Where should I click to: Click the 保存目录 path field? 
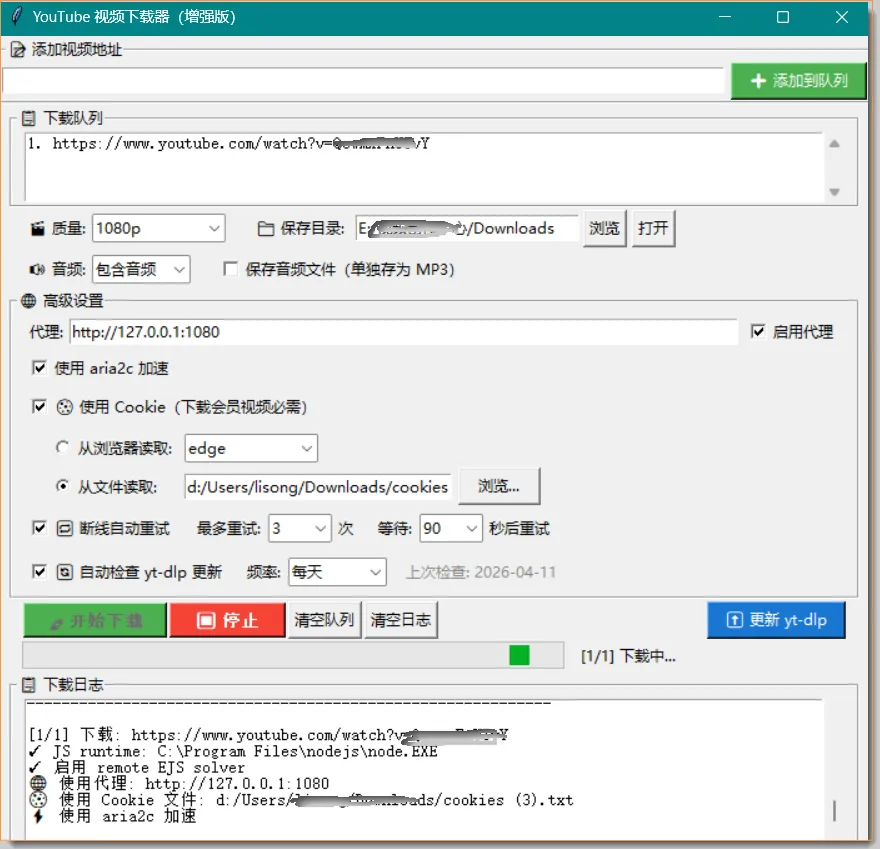click(x=467, y=228)
